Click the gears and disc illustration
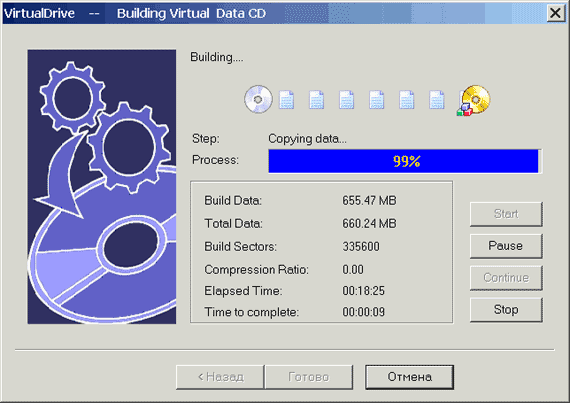Image resolution: width=570 pixels, height=403 pixels. (x=102, y=187)
